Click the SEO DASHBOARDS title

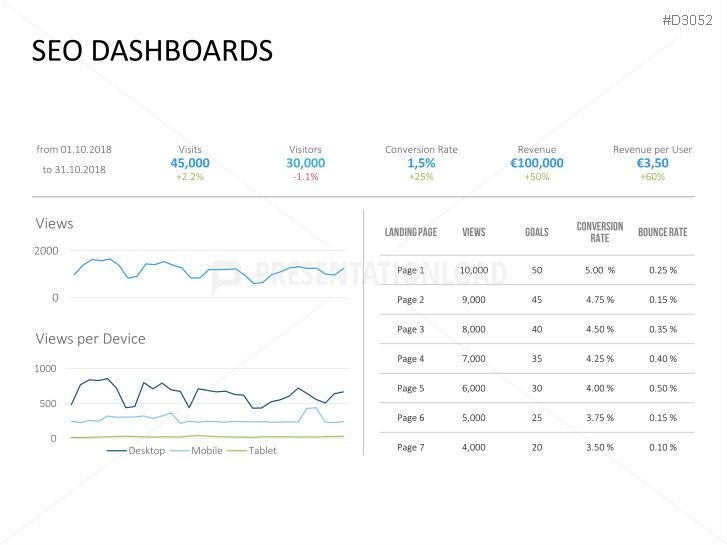[x=152, y=51]
